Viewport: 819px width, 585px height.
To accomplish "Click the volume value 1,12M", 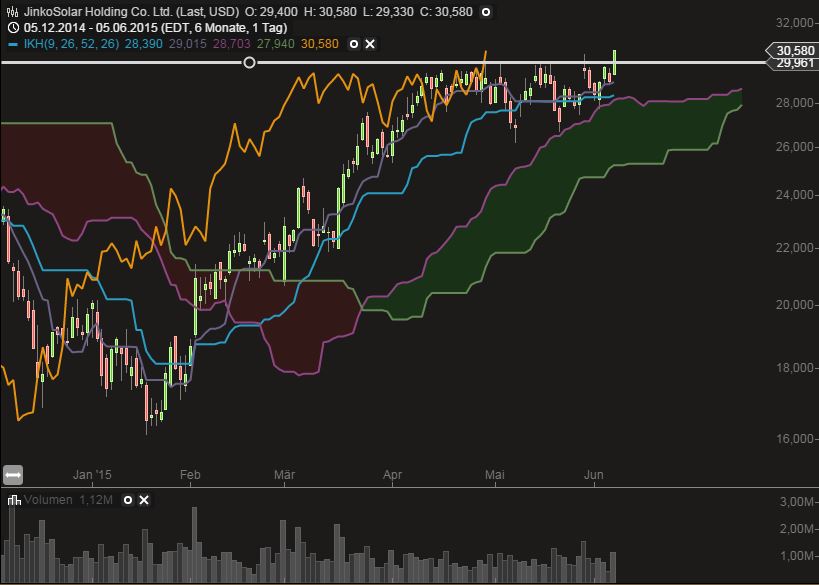I will coord(96,500).
